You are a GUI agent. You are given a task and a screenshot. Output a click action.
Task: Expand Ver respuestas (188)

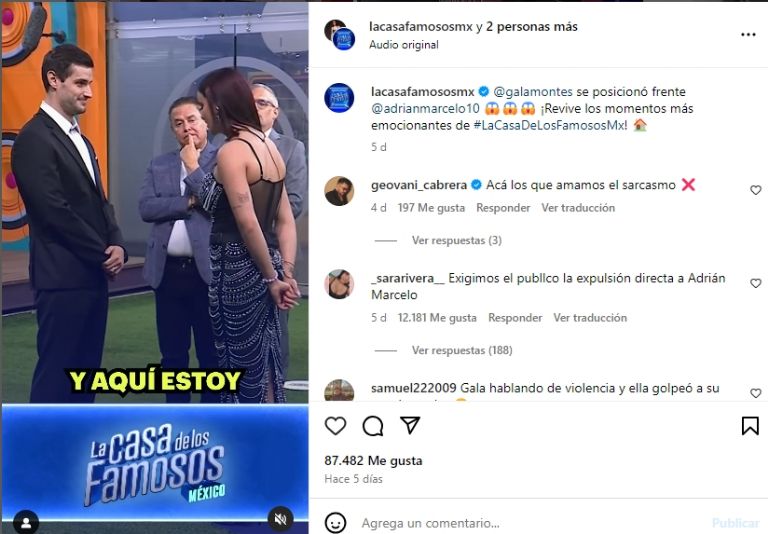click(x=462, y=350)
